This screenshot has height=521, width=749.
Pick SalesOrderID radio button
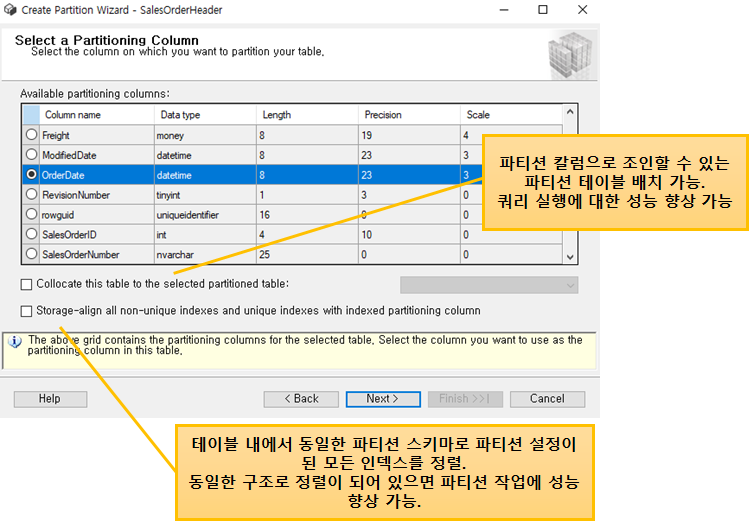pos(32,234)
